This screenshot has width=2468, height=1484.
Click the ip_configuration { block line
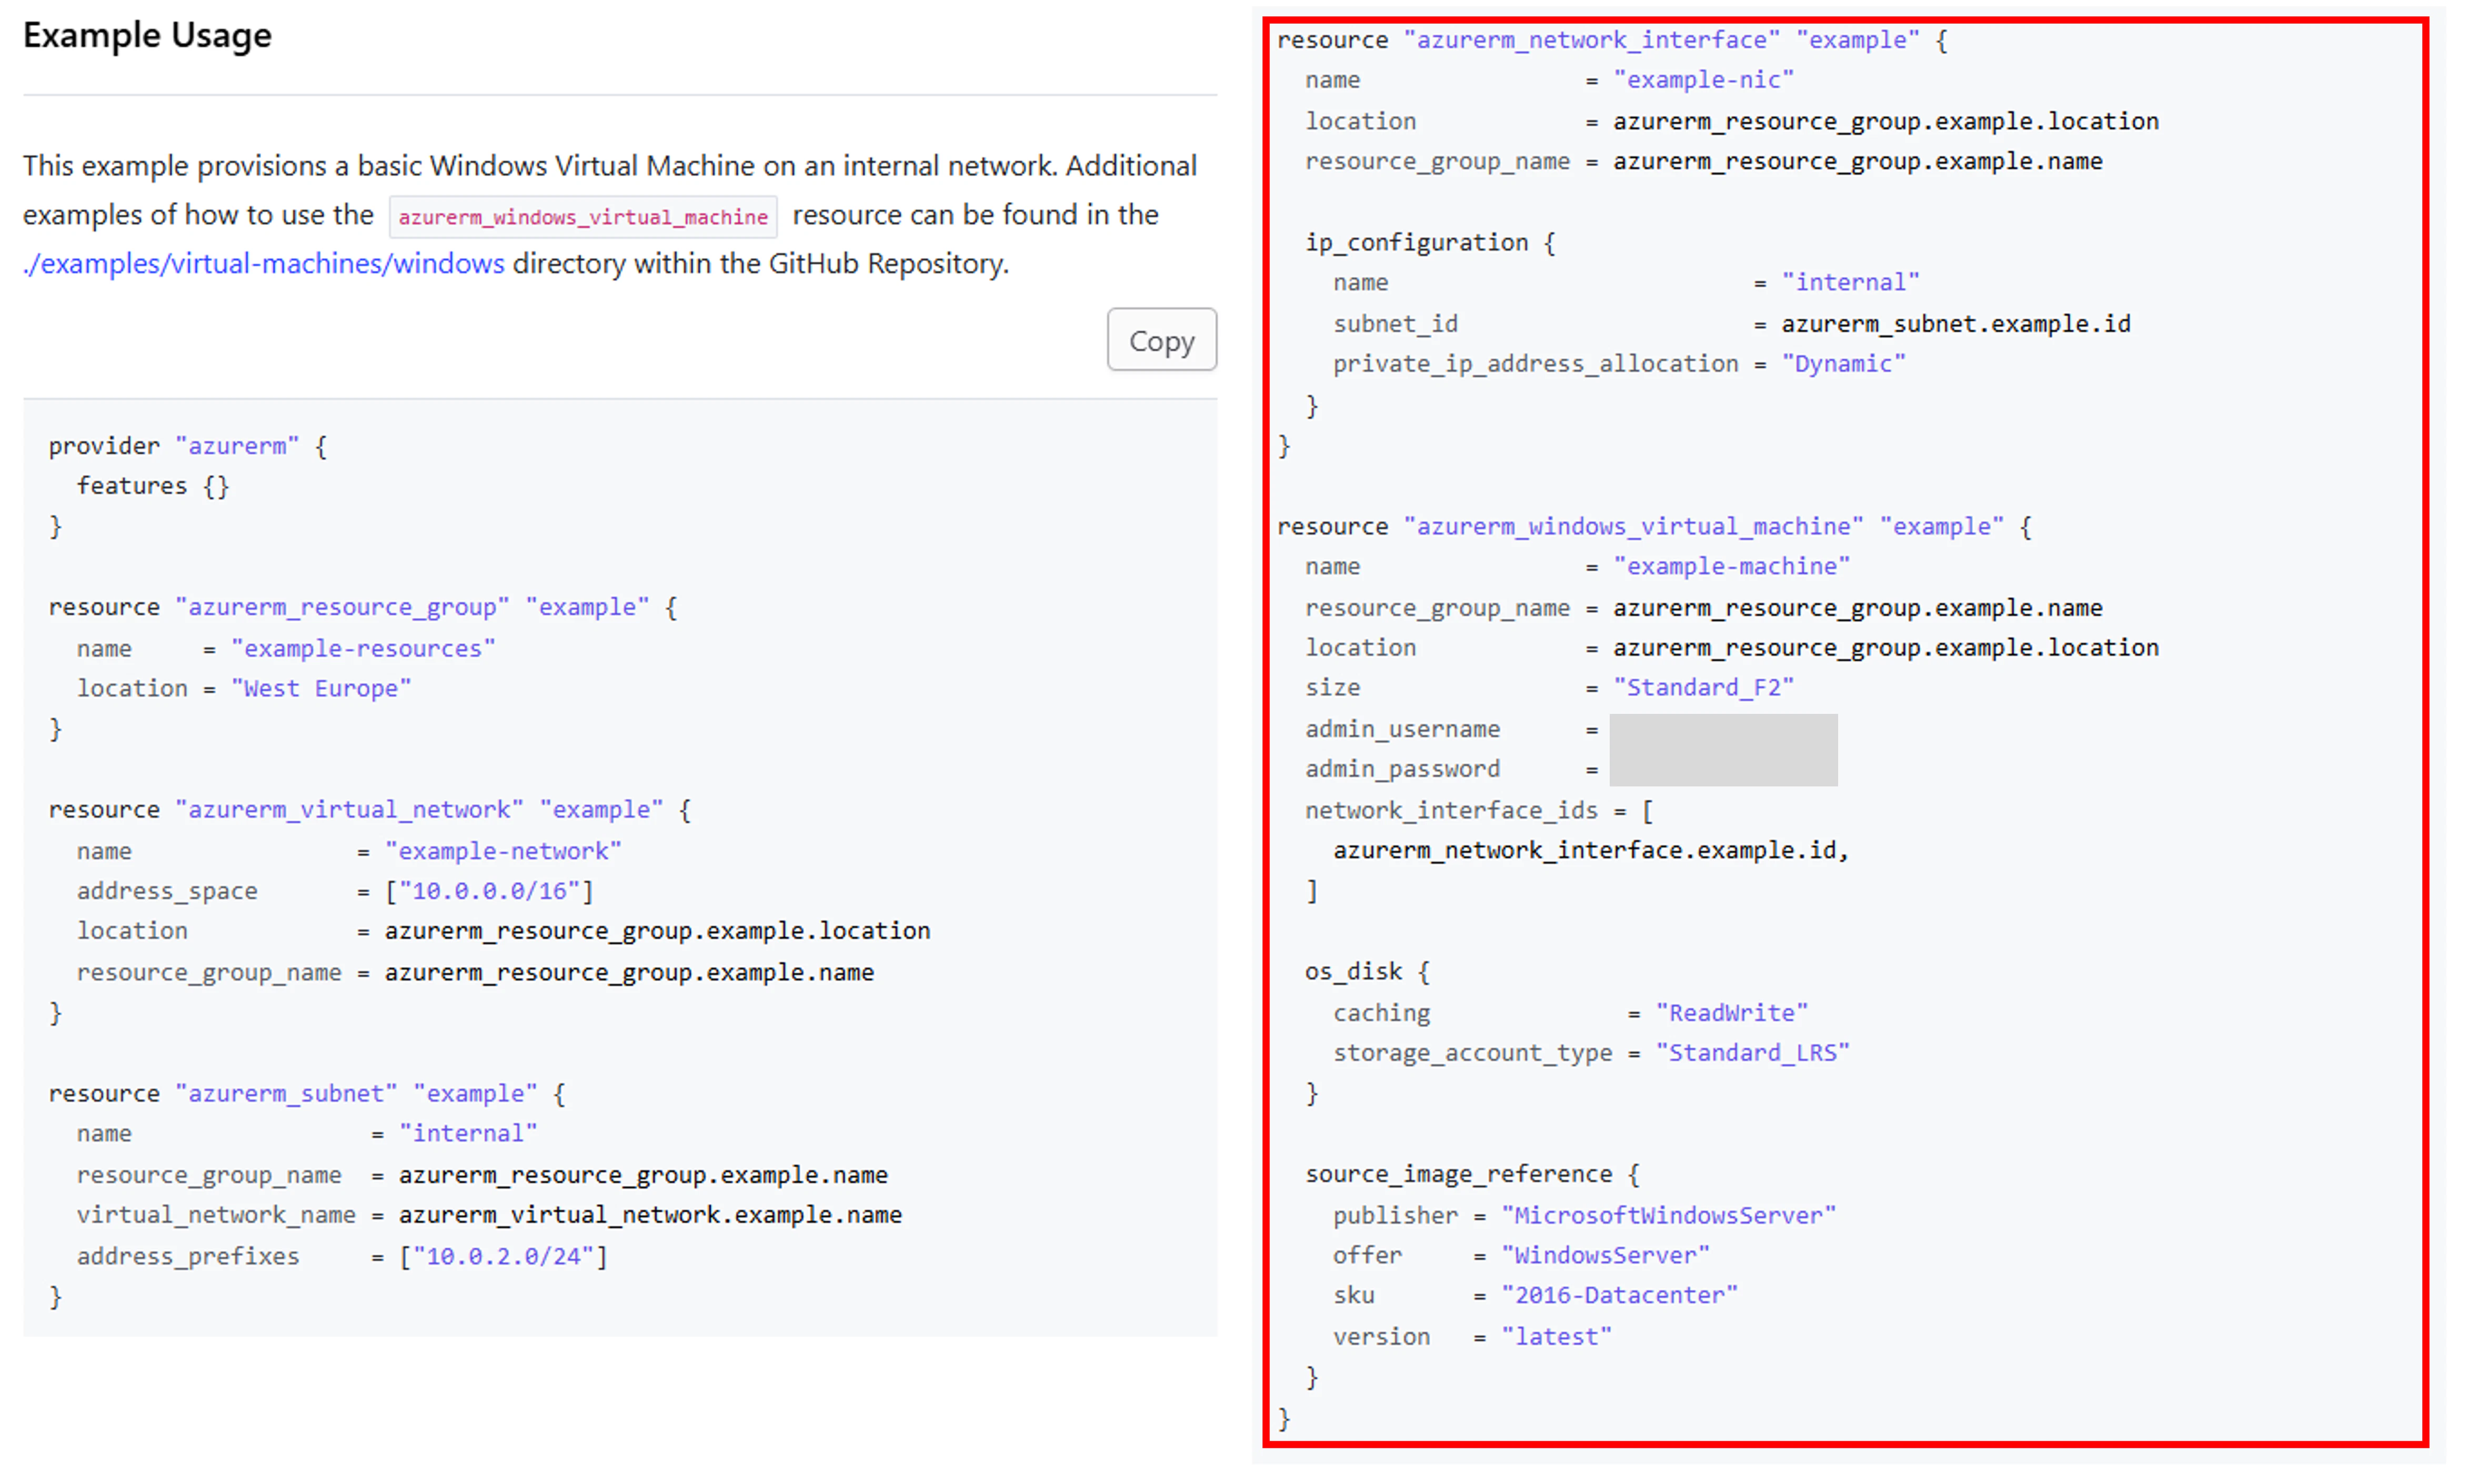[x=1430, y=242]
